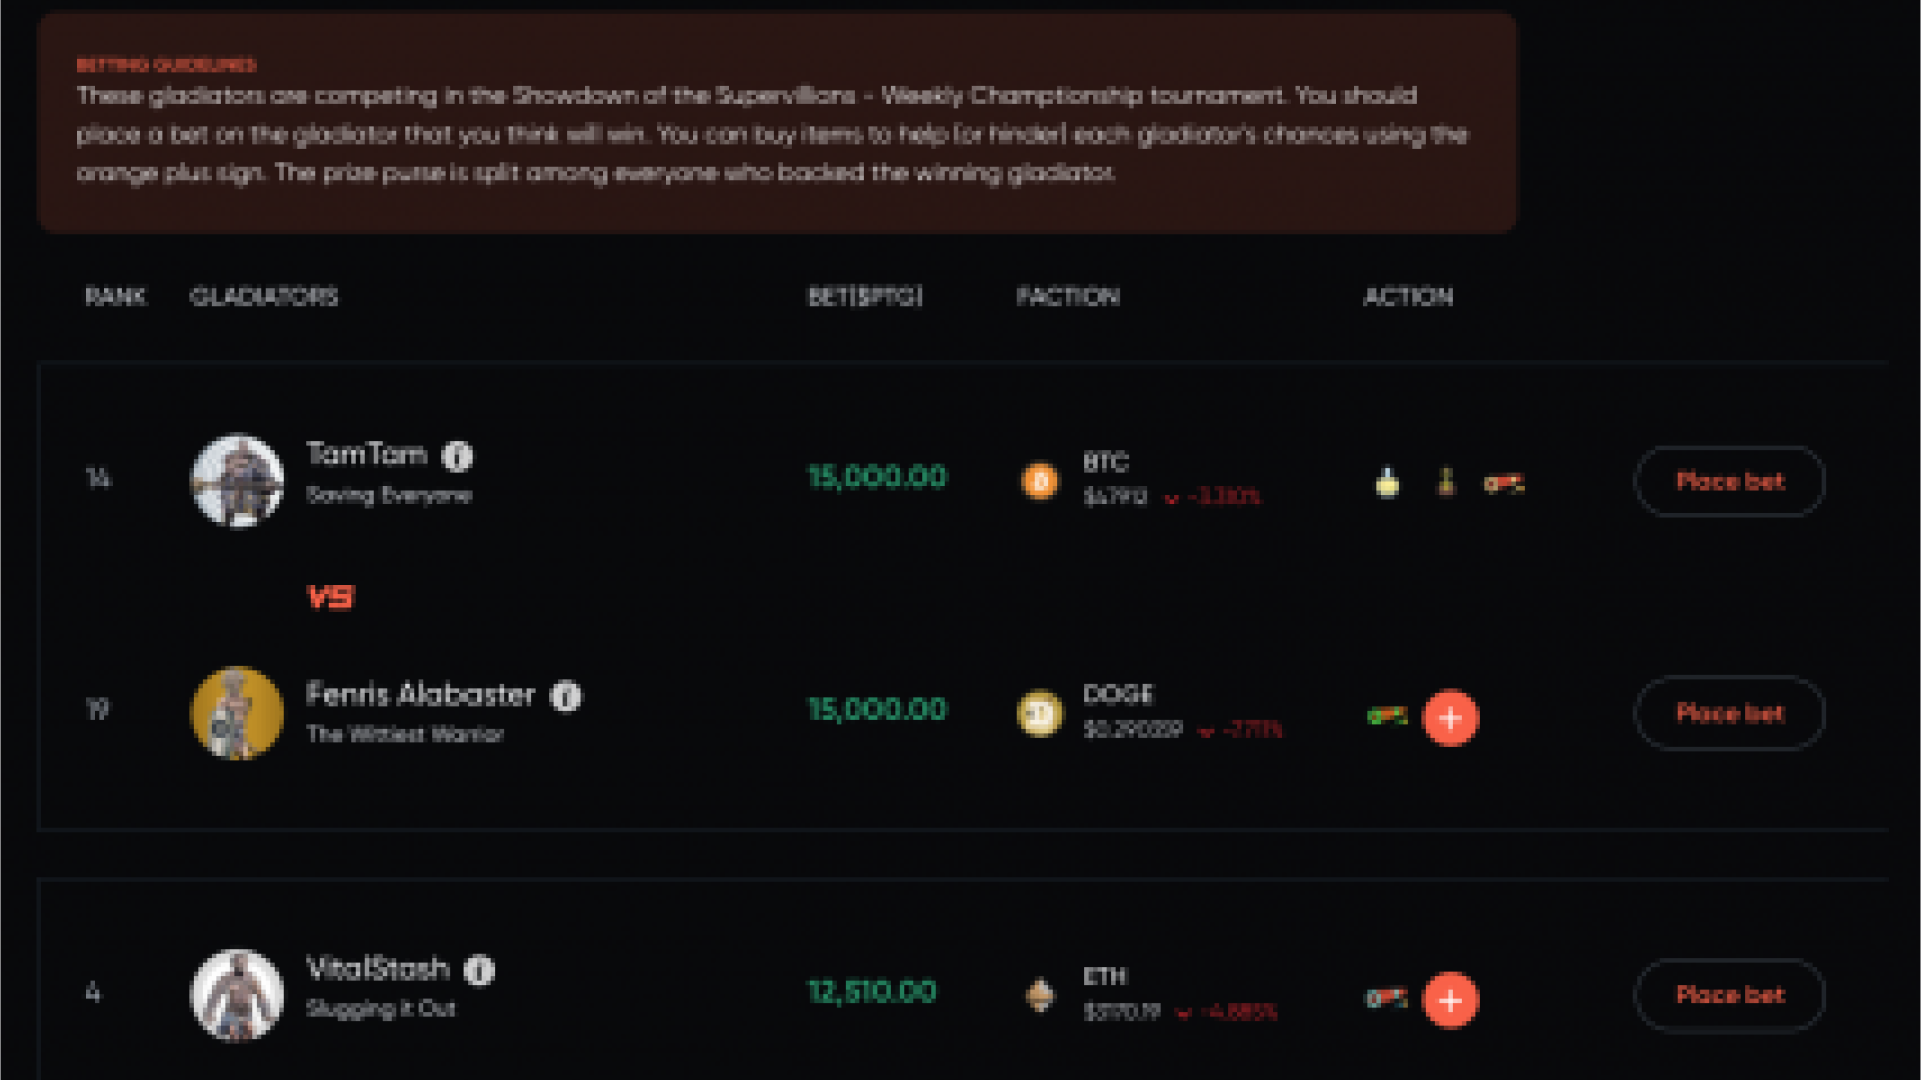Image resolution: width=1921 pixels, height=1080 pixels.
Task: Open info icon beside Fenris Alabaster
Action: tap(566, 696)
